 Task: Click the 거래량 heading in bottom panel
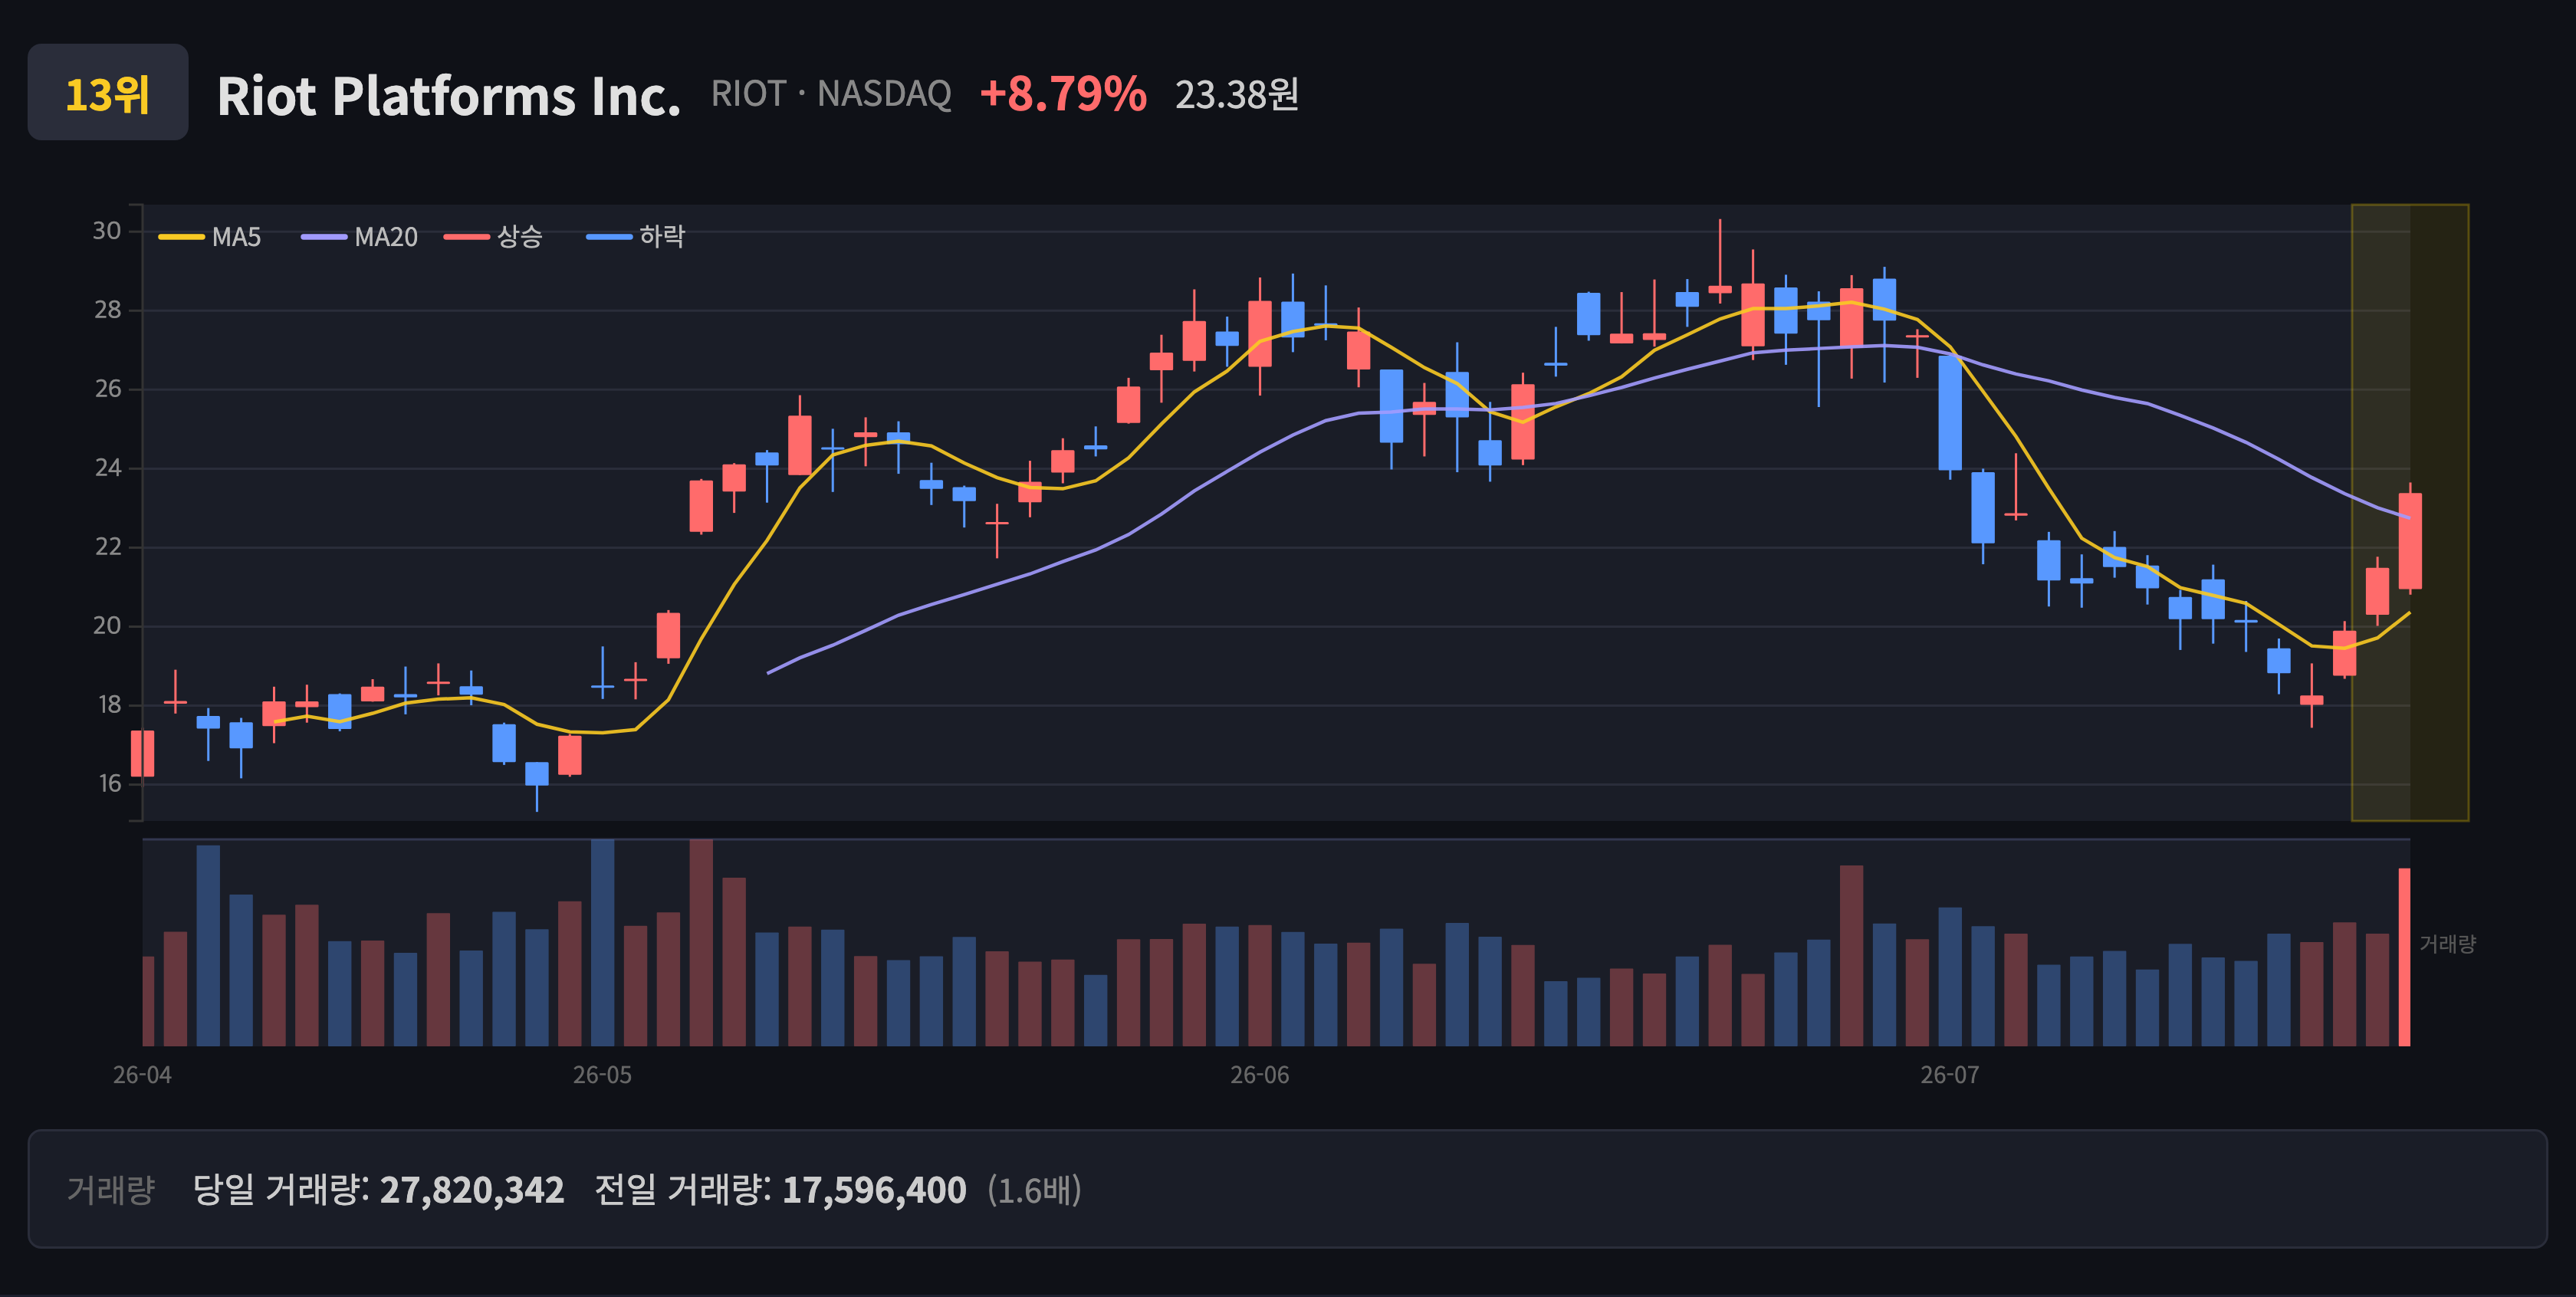click(111, 1190)
